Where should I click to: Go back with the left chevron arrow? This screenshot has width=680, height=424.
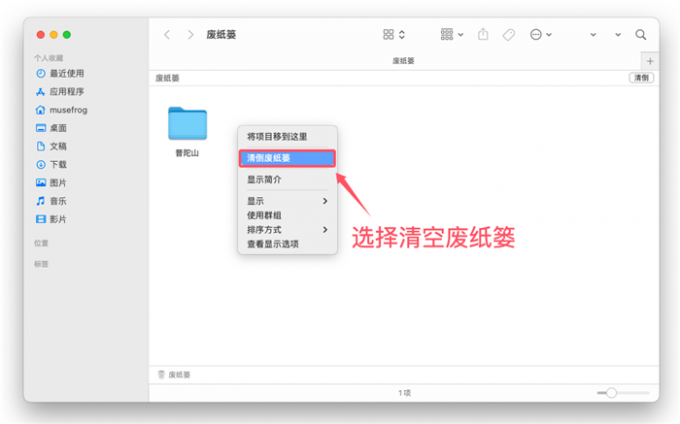click(x=167, y=35)
